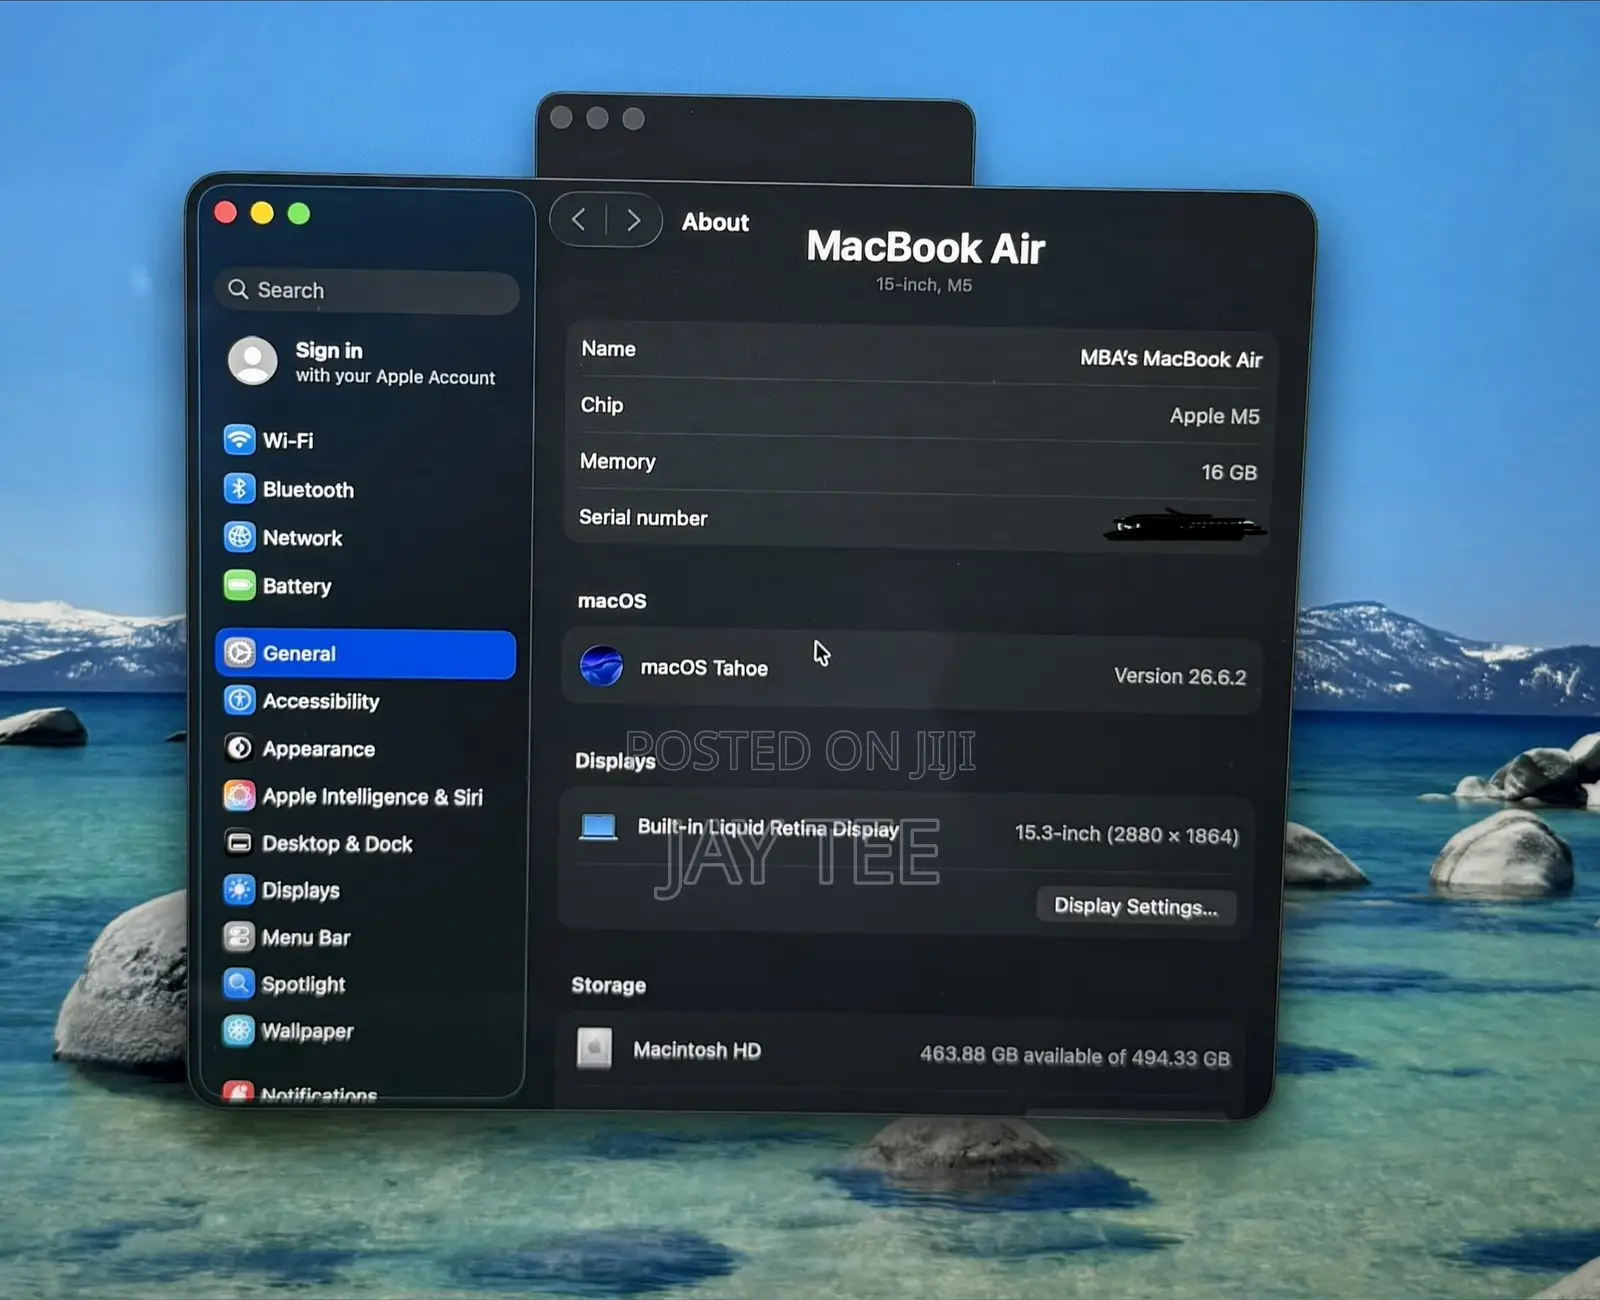This screenshot has height=1300, width=1600.
Task: Click the MacBook Air heading
Action: click(x=926, y=247)
